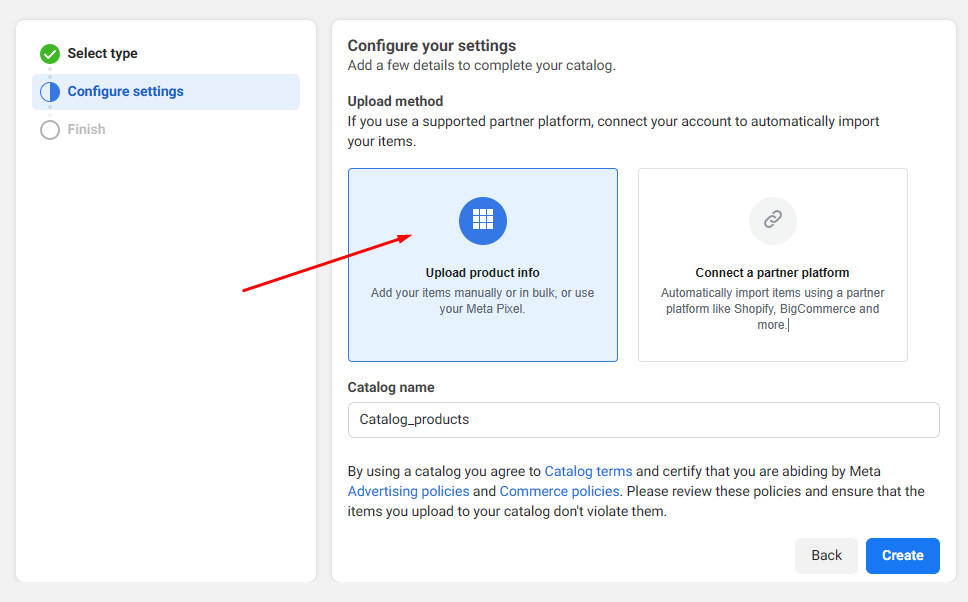Click the empty circle icon beside Finish
This screenshot has width=968, height=602.
coord(50,130)
